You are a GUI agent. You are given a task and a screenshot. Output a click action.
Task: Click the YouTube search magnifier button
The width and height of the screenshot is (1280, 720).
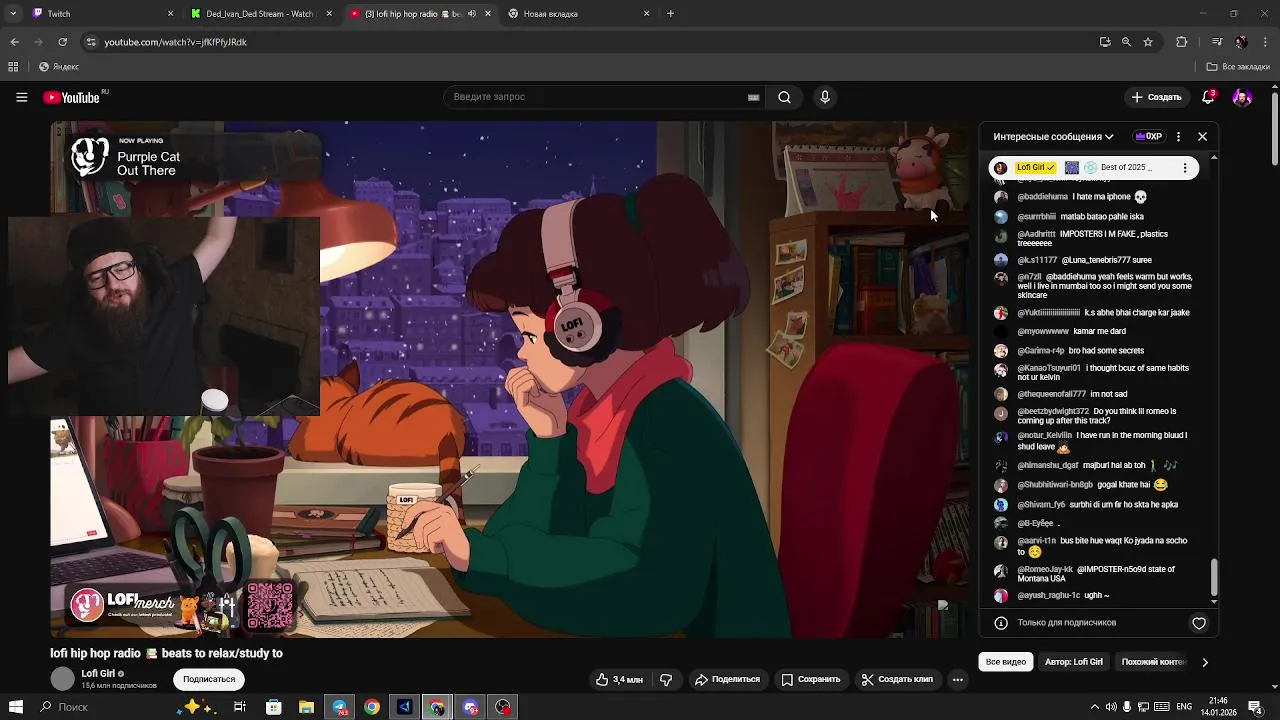[x=785, y=97]
